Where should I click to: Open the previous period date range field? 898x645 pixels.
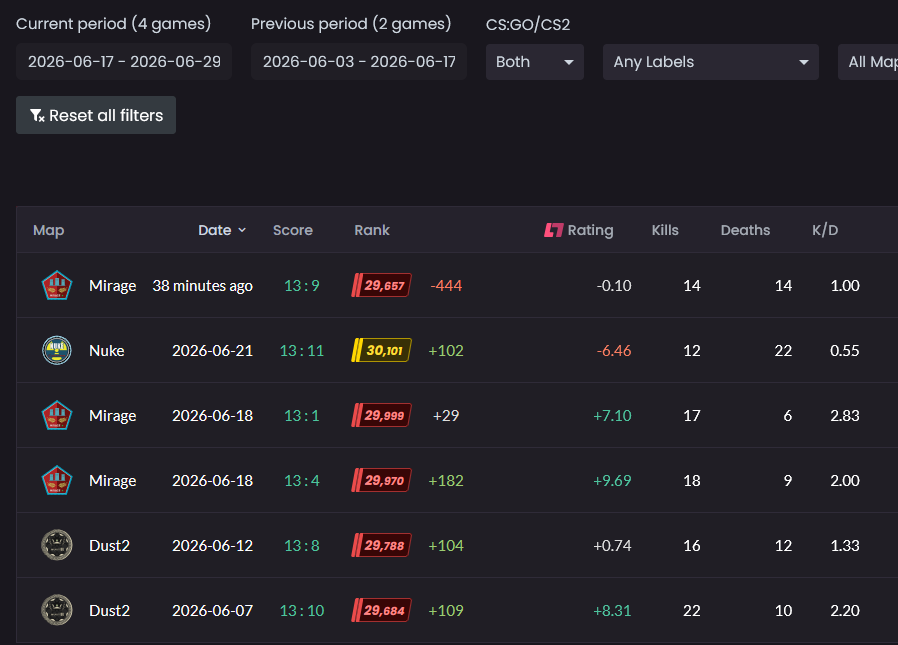359,62
